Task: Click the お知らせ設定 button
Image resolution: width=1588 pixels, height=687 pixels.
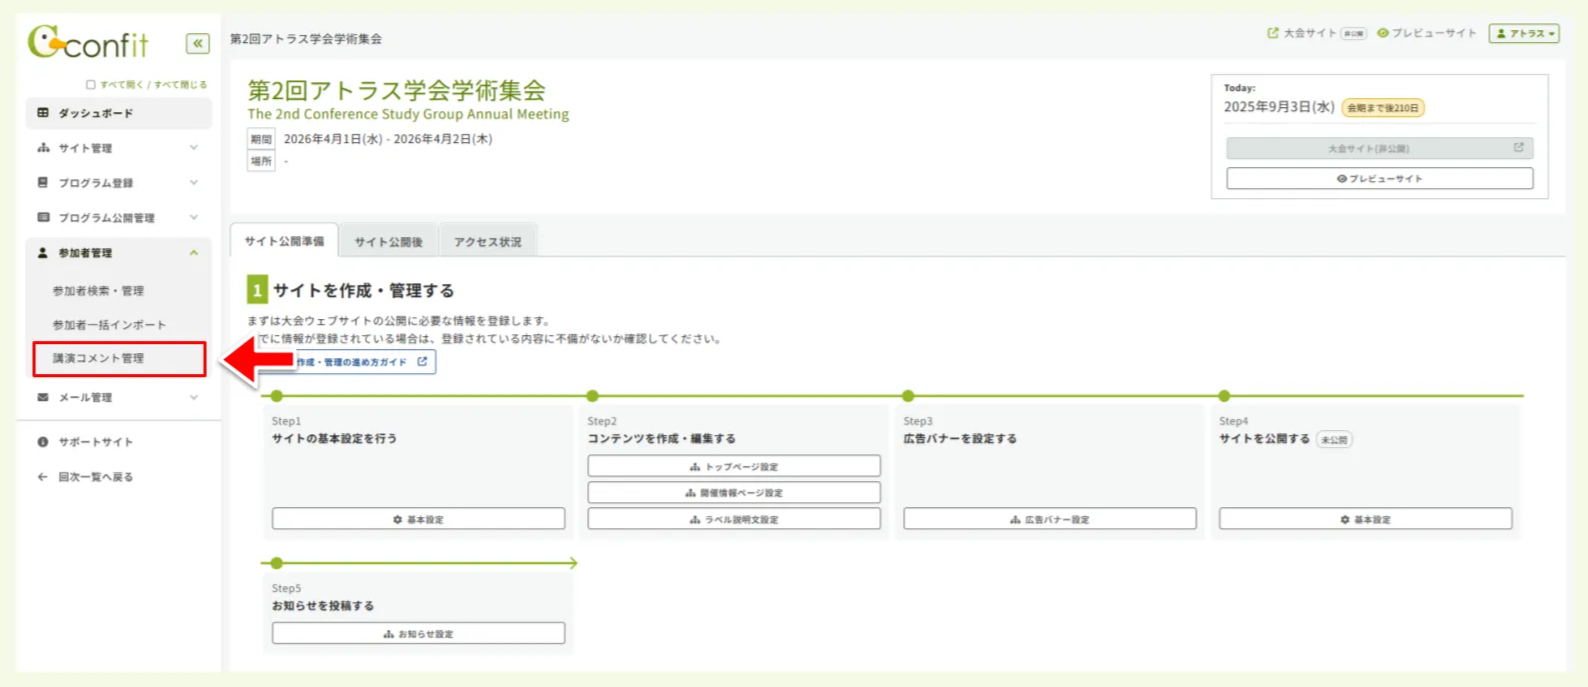Action: (x=418, y=633)
